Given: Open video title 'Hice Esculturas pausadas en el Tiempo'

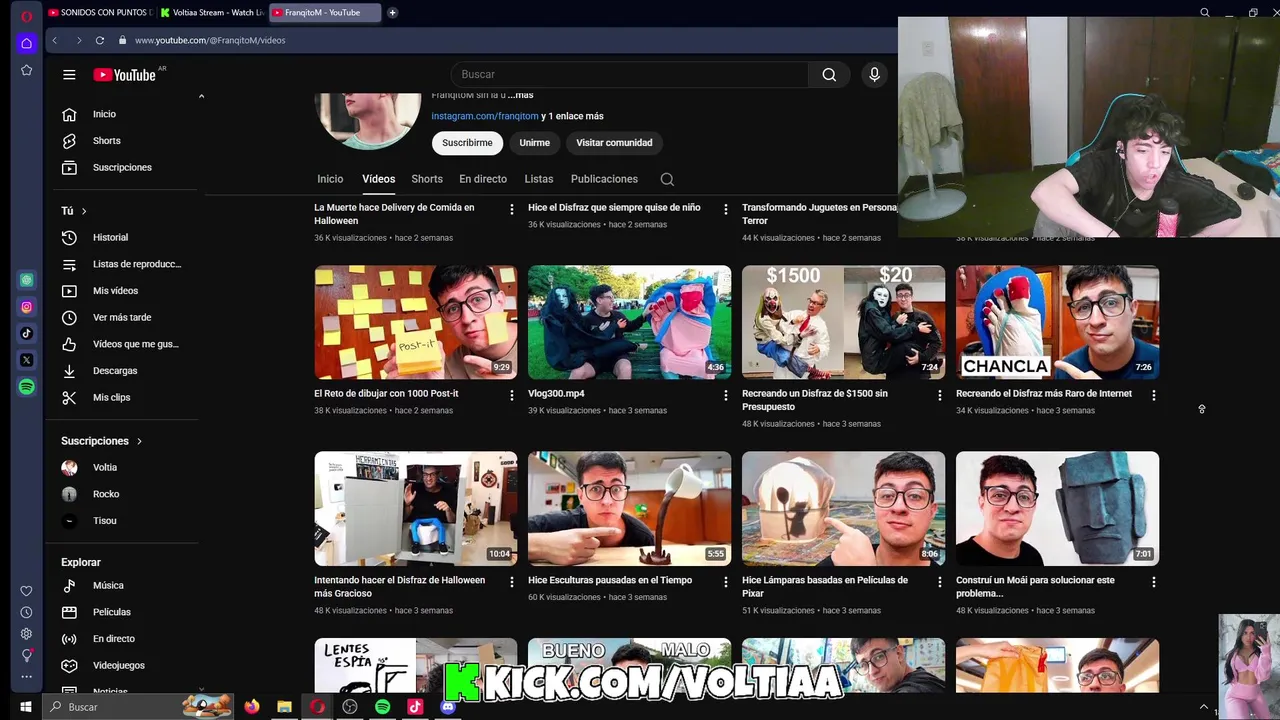Looking at the screenshot, I should click(610, 580).
